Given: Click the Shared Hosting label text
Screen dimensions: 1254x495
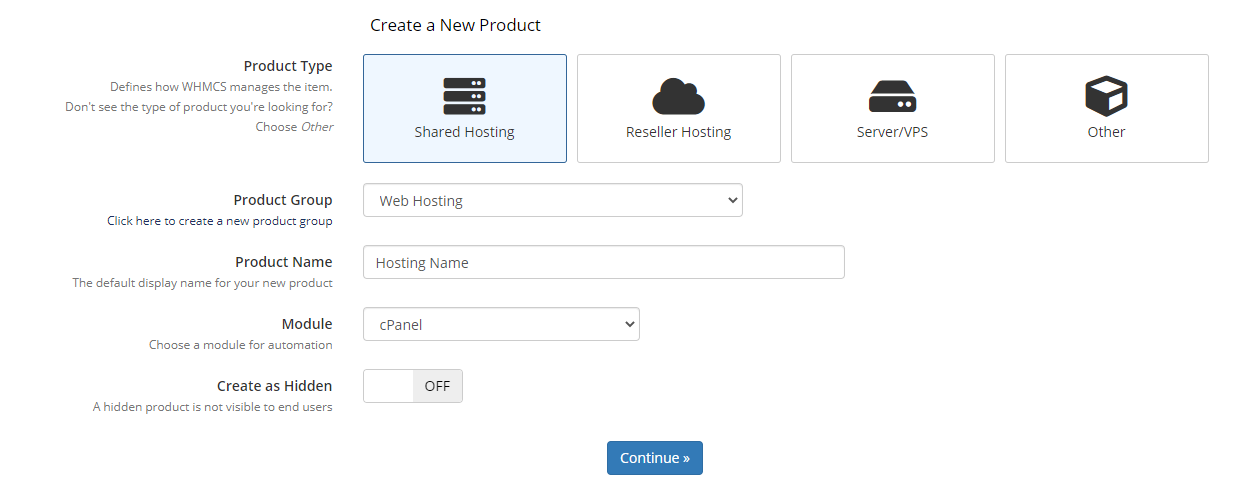Looking at the screenshot, I should (x=465, y=132).
